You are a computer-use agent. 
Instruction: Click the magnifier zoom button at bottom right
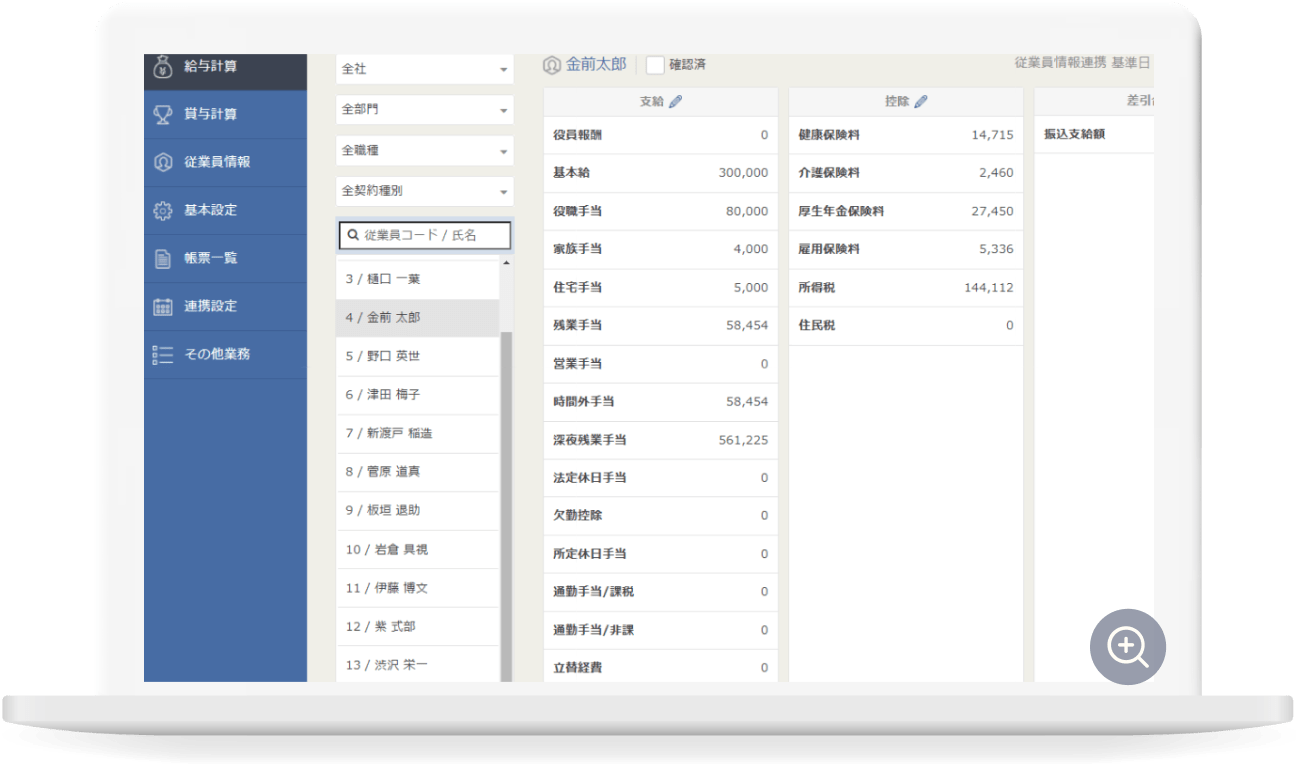point(1128,646)
